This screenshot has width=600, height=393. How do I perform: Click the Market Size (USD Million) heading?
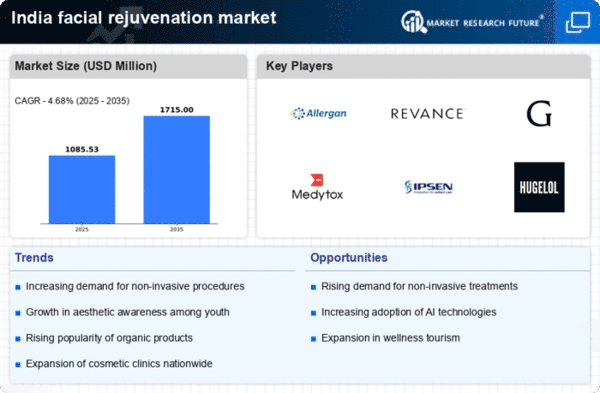pyautogui.click(x=86, y=66)
